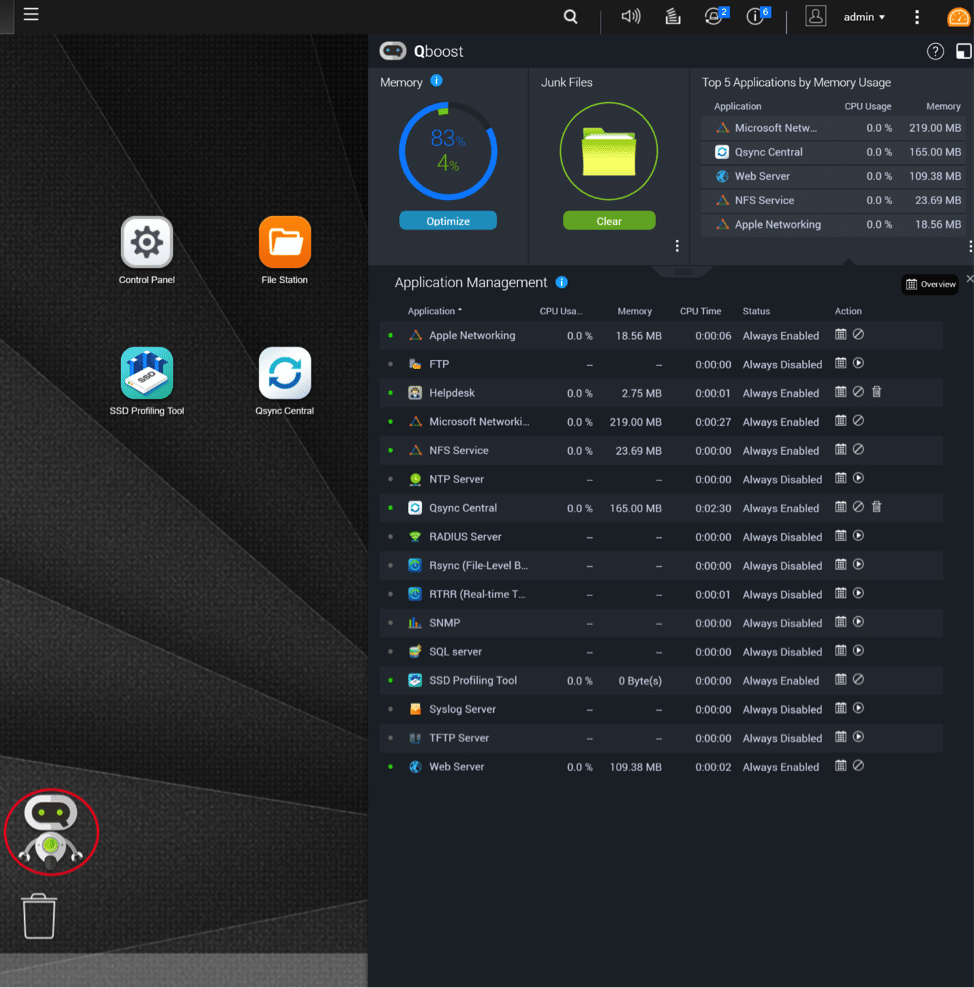Enable the Syslog Server
974x988 pixels.
[x=858, y=708]
